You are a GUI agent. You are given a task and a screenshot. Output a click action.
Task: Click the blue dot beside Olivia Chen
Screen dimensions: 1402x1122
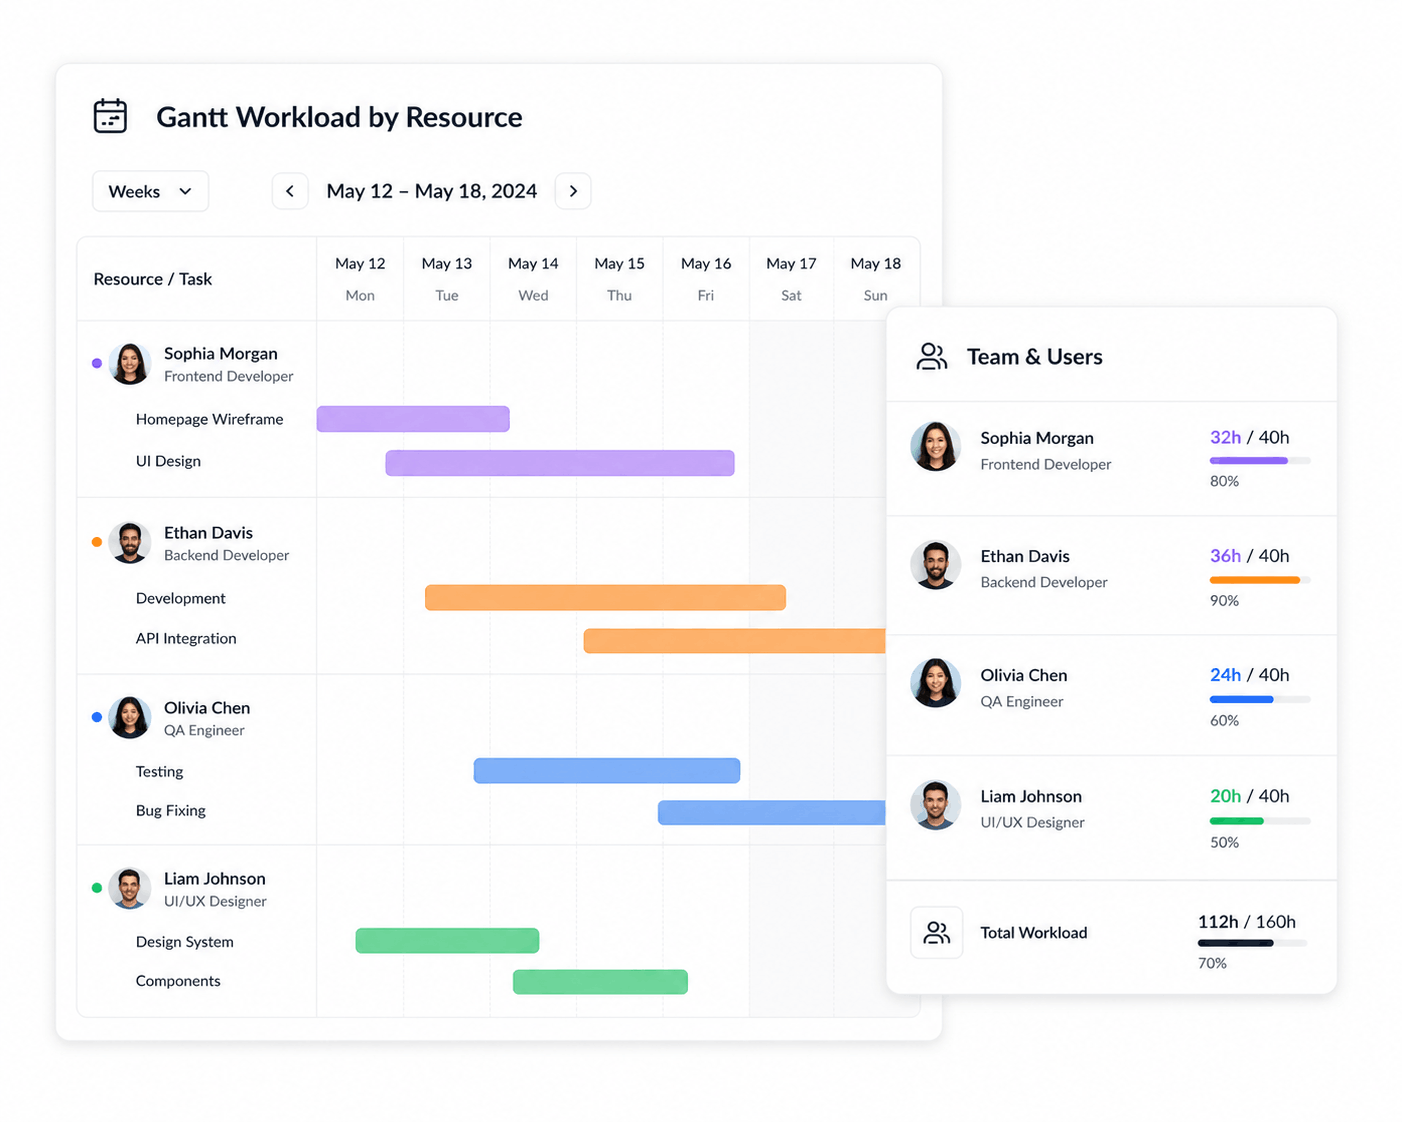click(97, 717)
